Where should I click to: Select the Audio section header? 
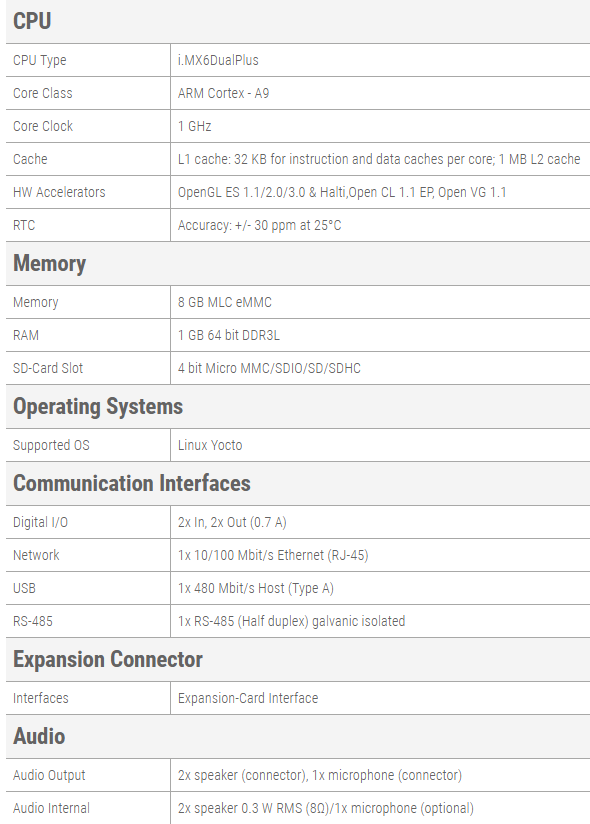[x=39, y=736]
